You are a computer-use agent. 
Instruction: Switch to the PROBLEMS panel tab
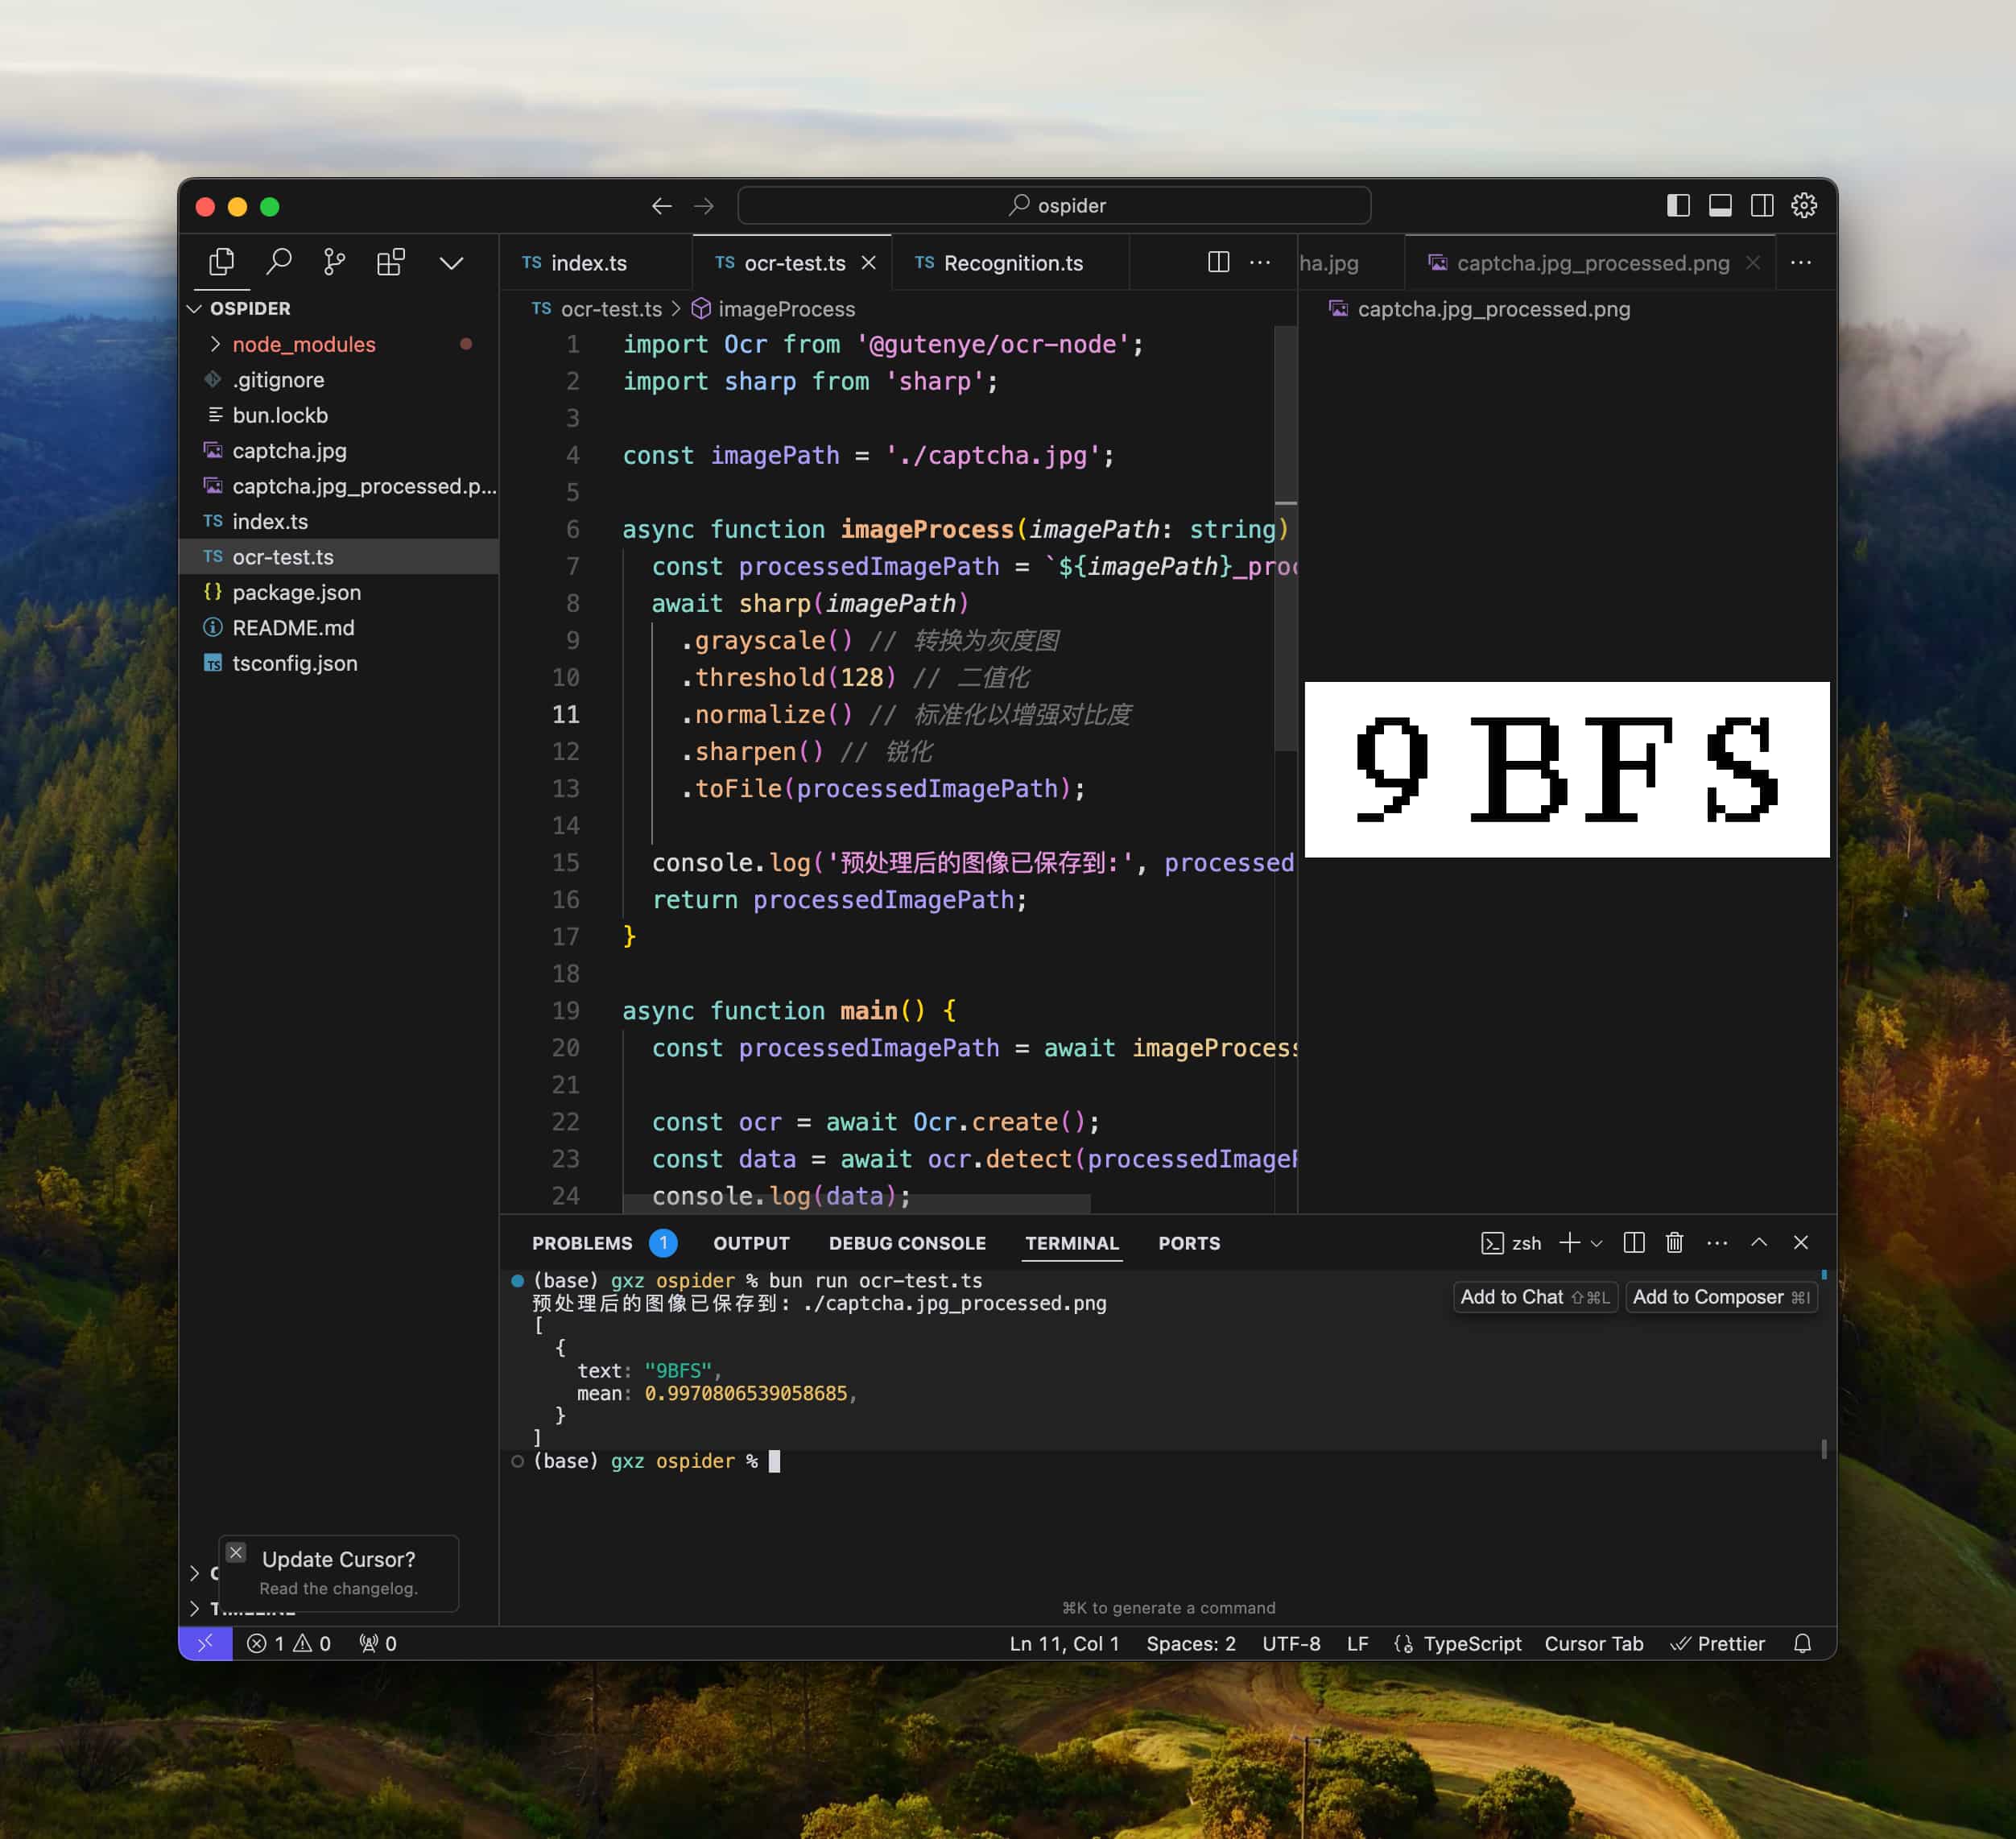click(x=582, y=1243)
